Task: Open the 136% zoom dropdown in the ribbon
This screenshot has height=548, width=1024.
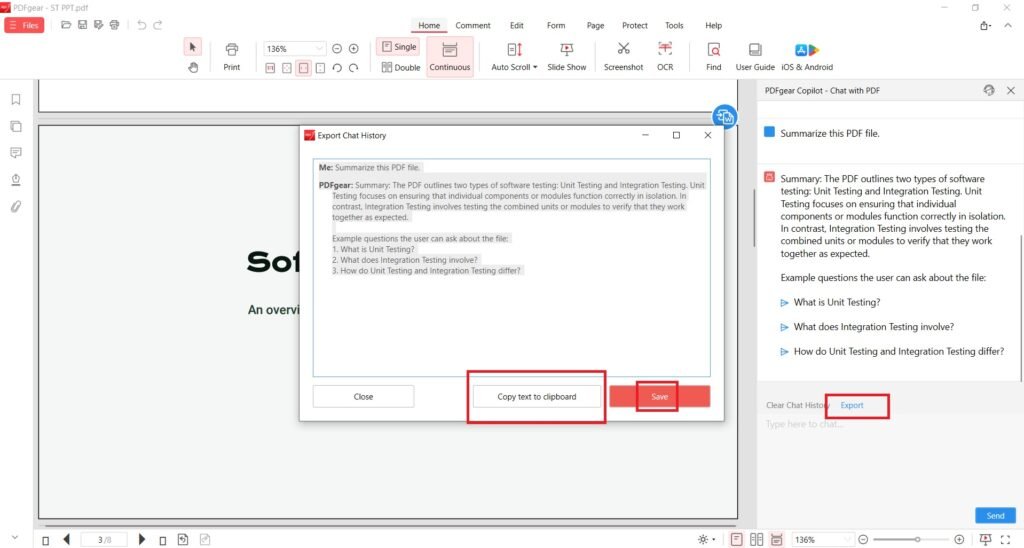Action: coord(320,48)
